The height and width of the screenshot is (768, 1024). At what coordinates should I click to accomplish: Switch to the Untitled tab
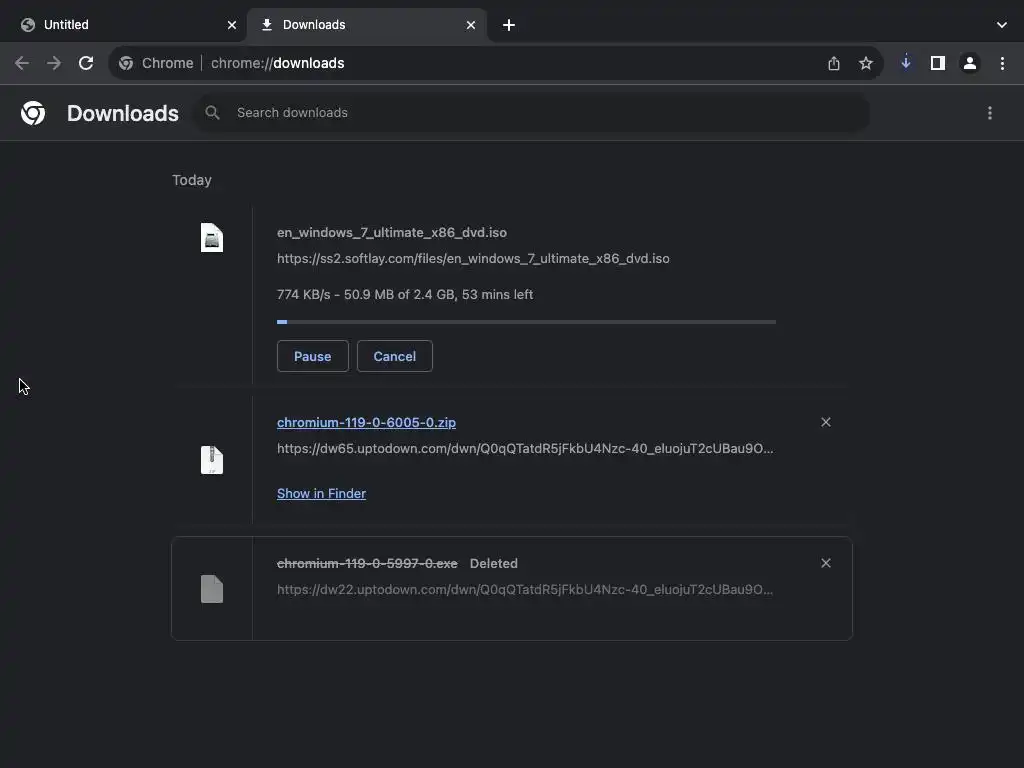coord(120,25)
